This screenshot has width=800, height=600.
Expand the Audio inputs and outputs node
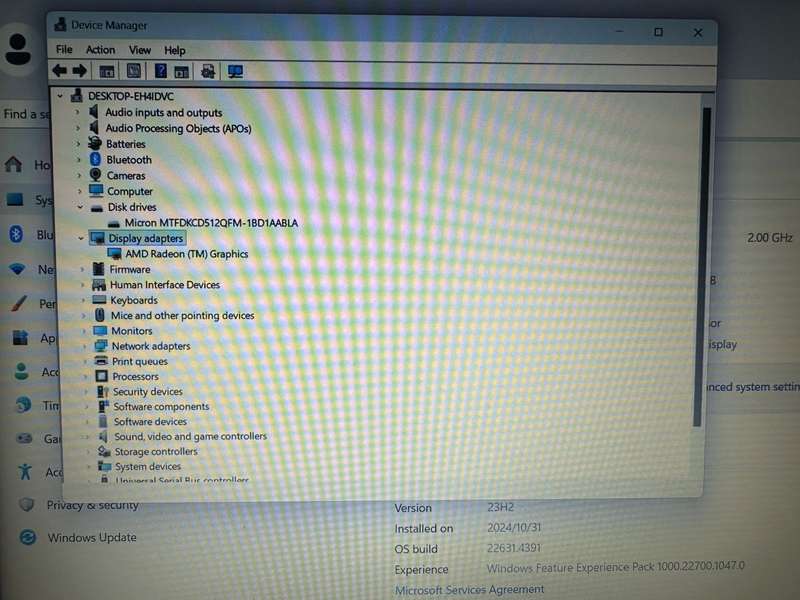78,112
